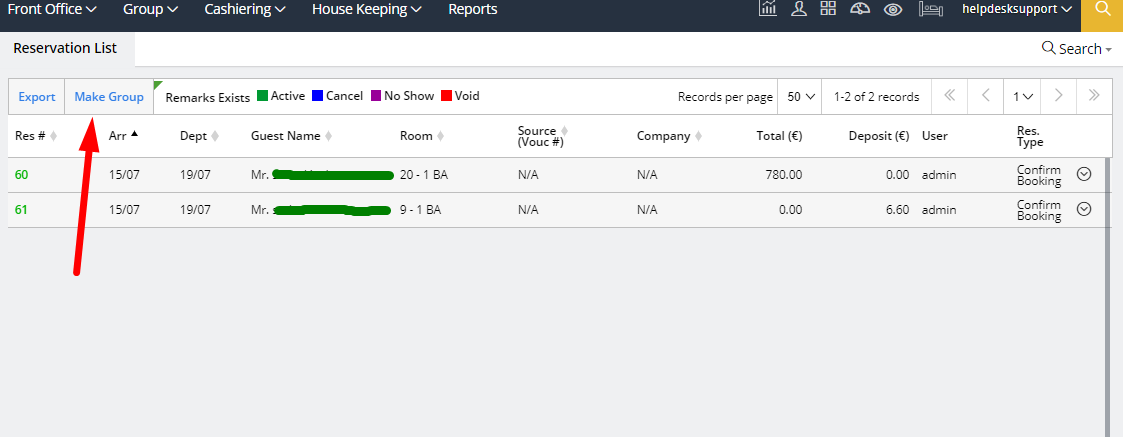
Task: Click the eye view icon
Action: 893,9
